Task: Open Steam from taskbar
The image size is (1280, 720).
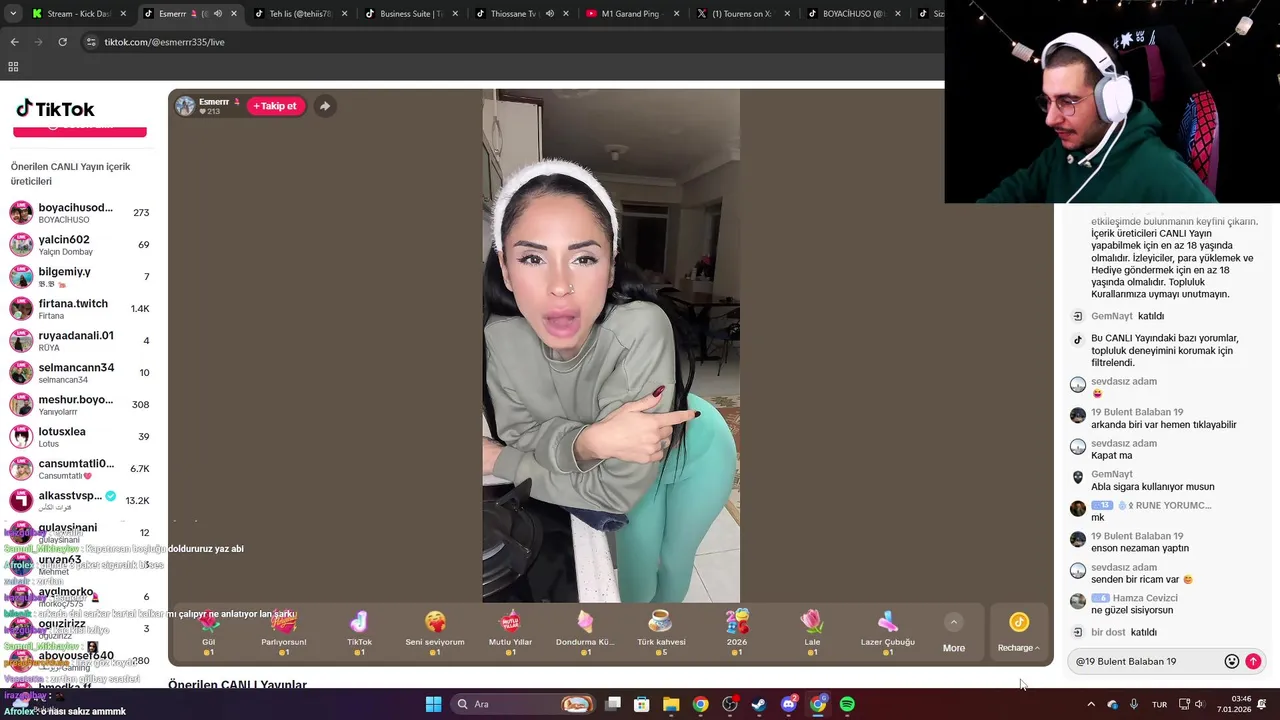Action: pyautogui.click(x=759, y=704)
